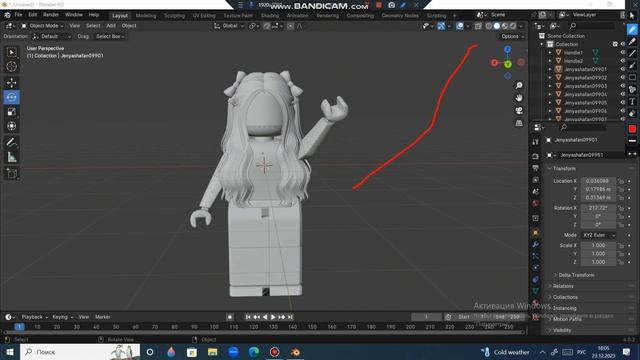Viewport: 640px width, 360px height.
Task: Expand the Relations panel
Action: (562, 286)
